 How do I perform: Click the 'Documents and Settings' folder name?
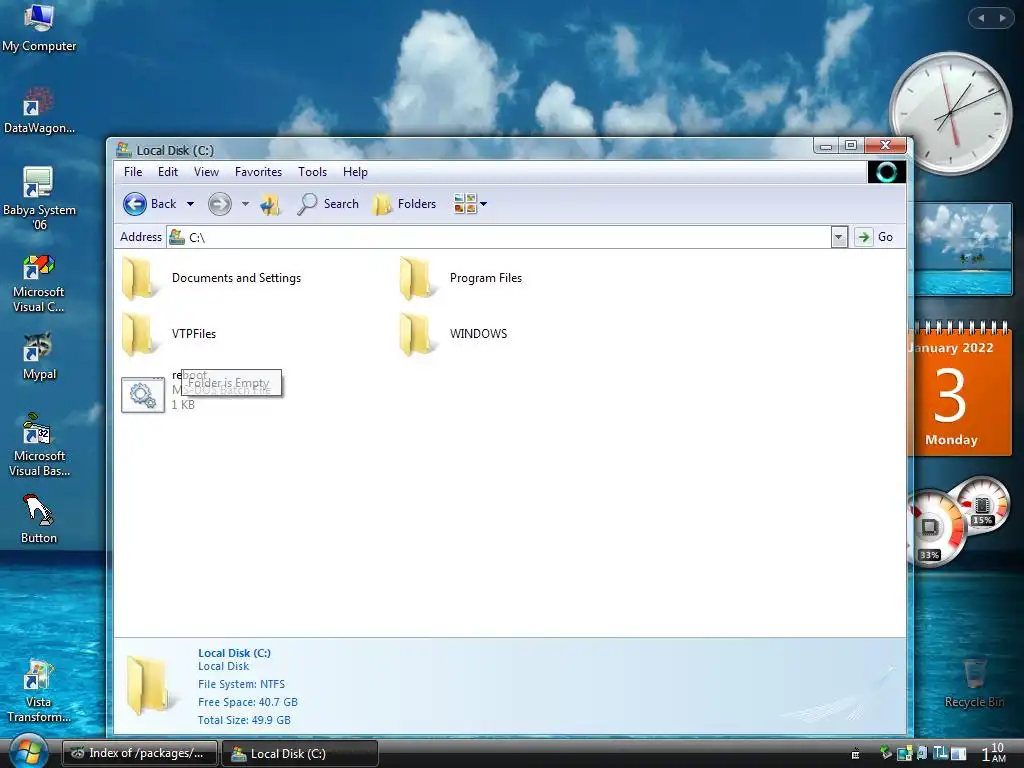click(x=236, y=278)
